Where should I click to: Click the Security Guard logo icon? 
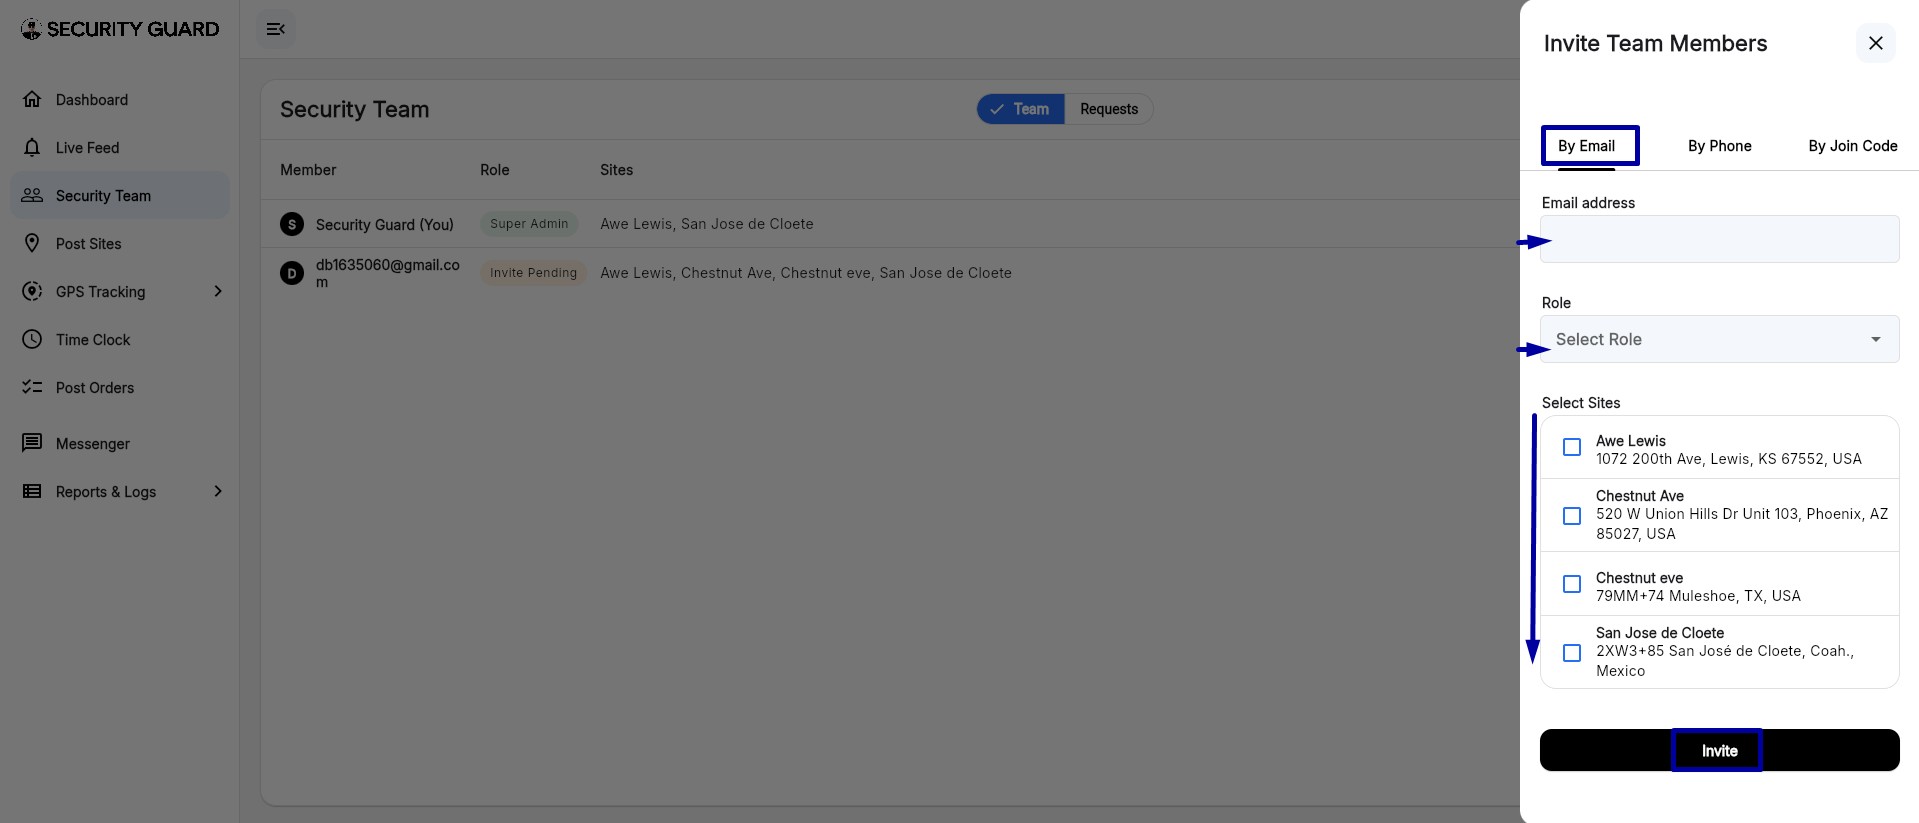[31, 29]
